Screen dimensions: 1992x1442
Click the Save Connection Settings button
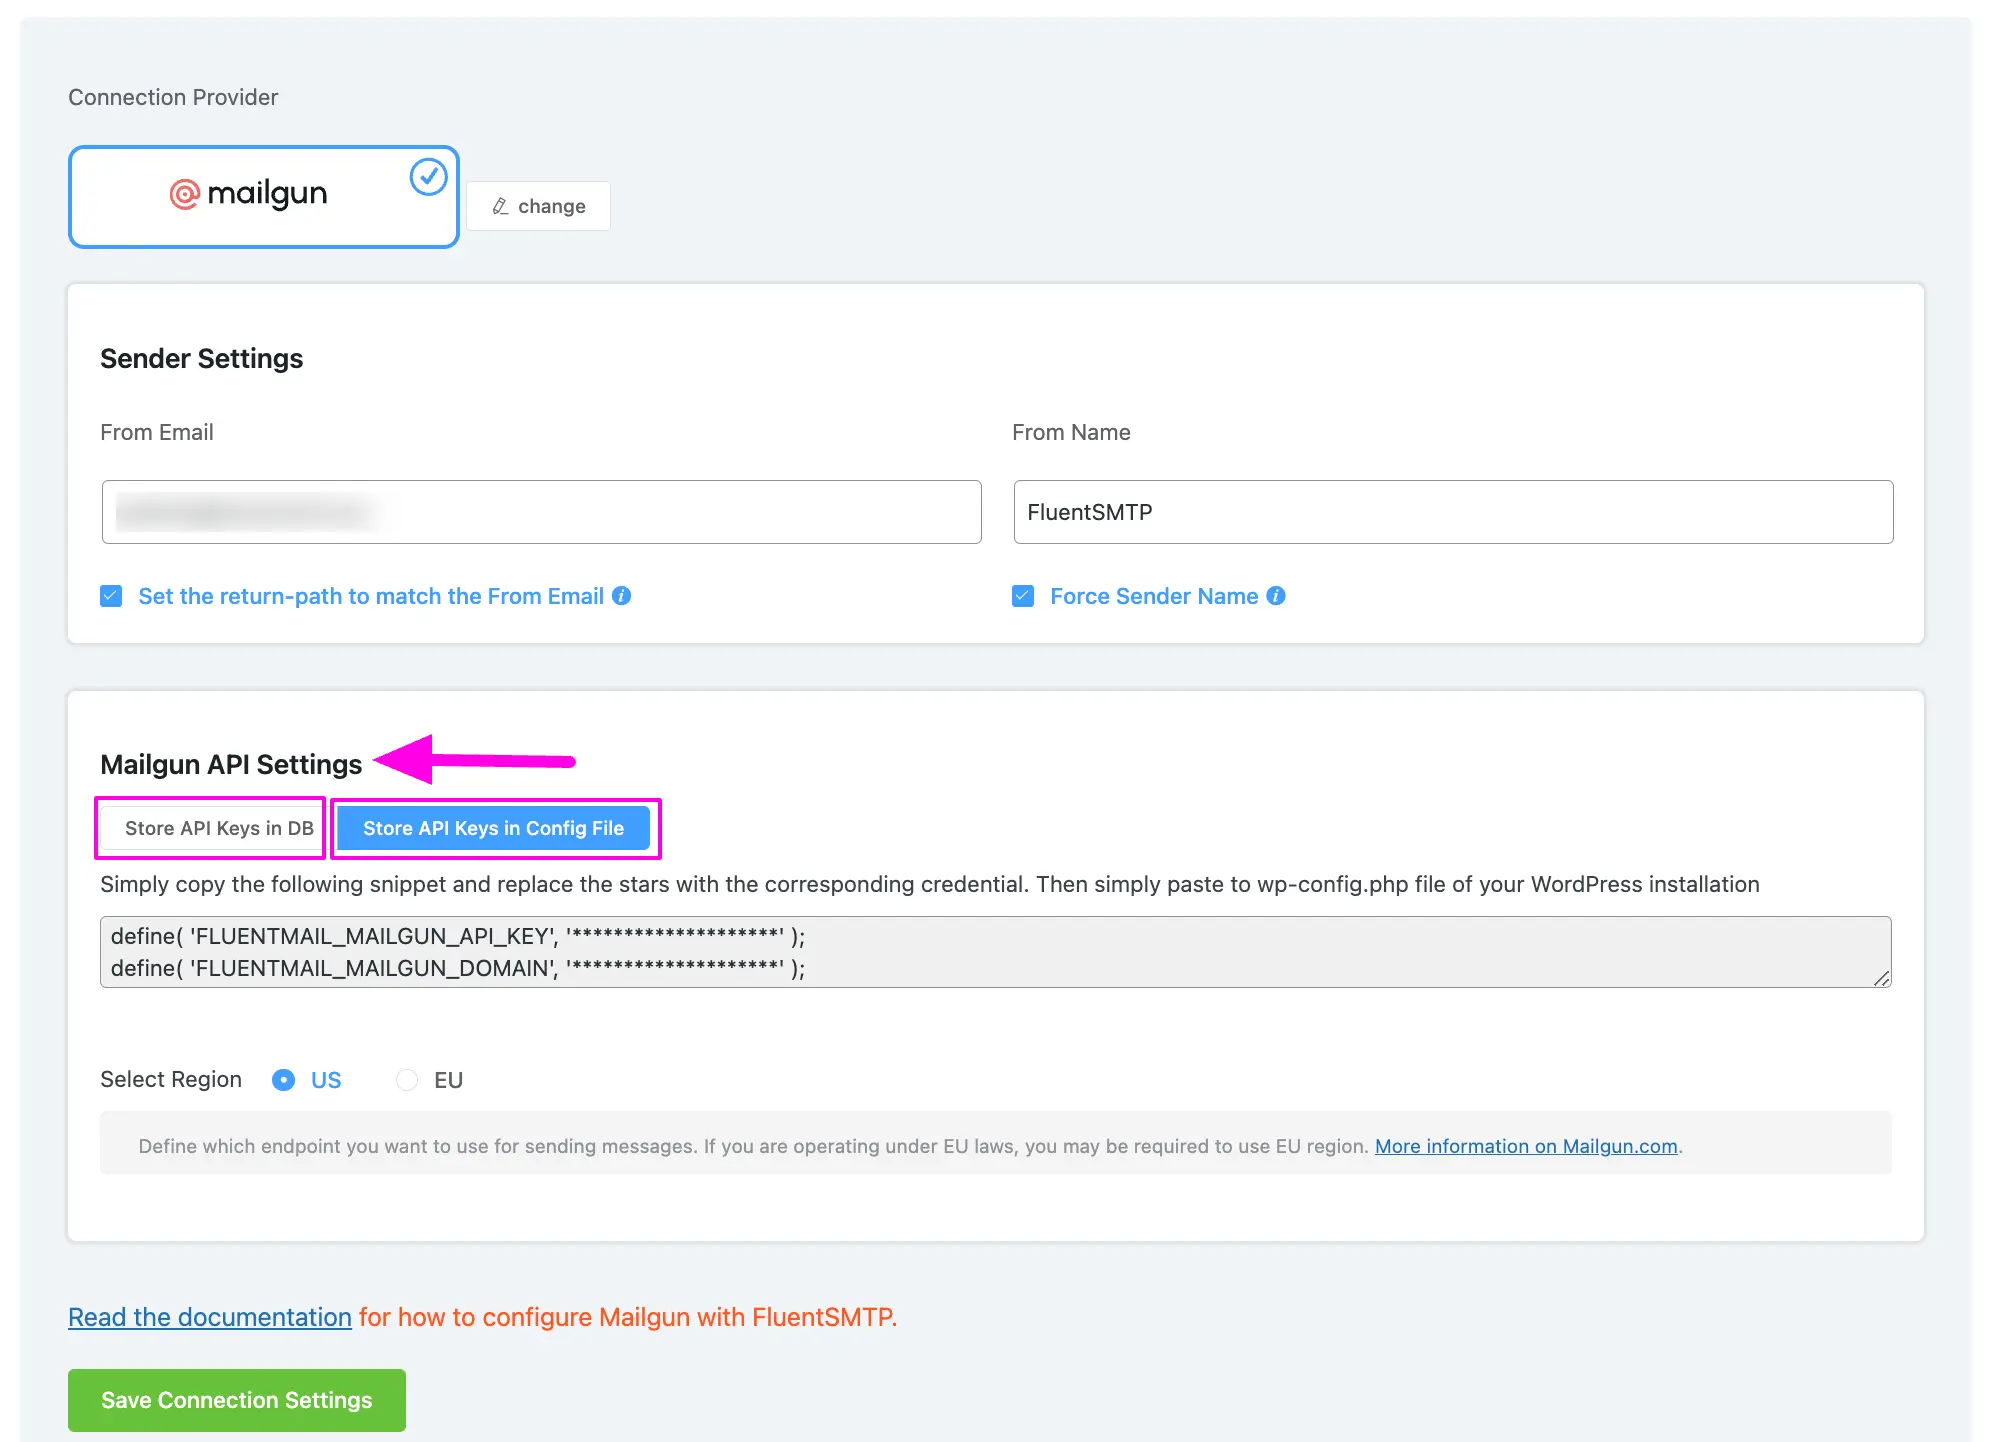(237, 1400)
